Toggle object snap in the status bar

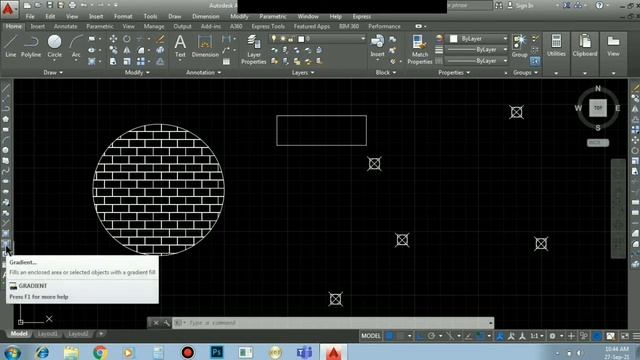point(480,336)
